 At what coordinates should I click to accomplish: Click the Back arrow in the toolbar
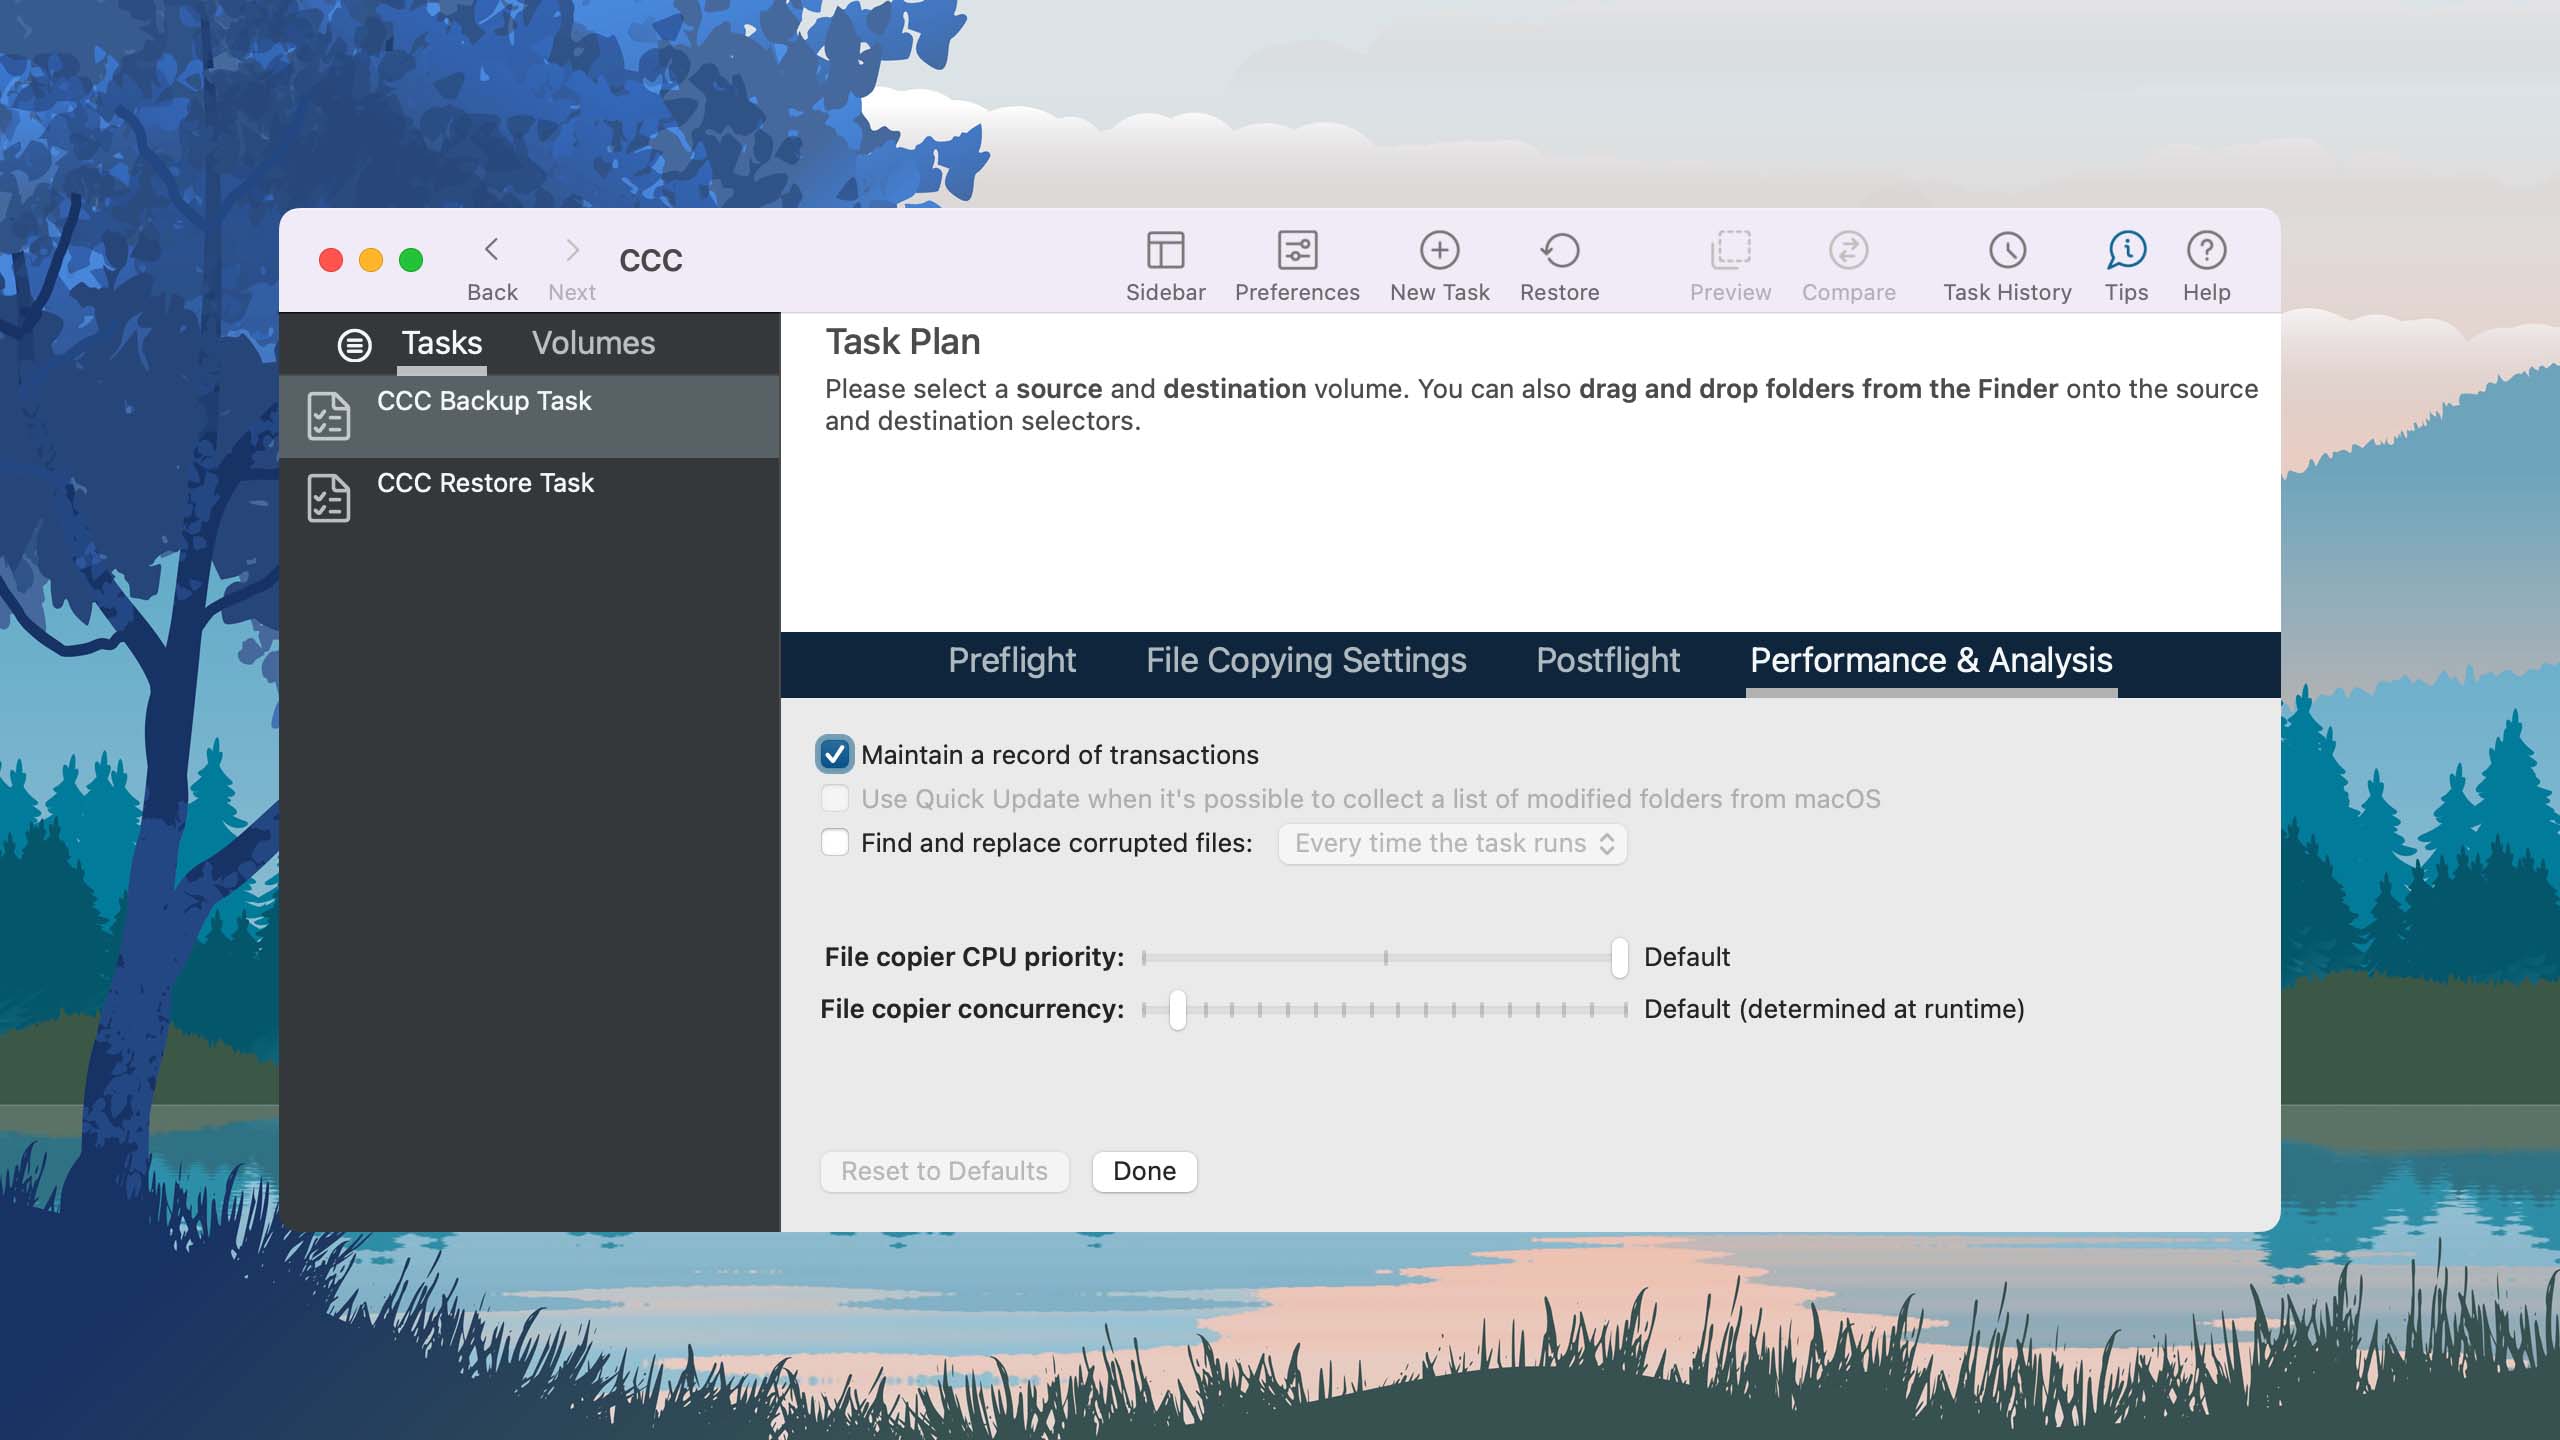[491, 250]
